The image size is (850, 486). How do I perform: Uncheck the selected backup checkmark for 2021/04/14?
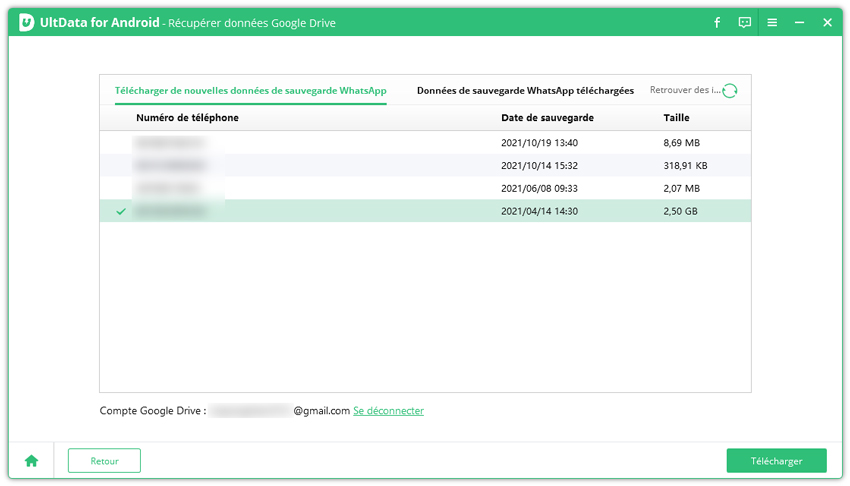(121, 211)
